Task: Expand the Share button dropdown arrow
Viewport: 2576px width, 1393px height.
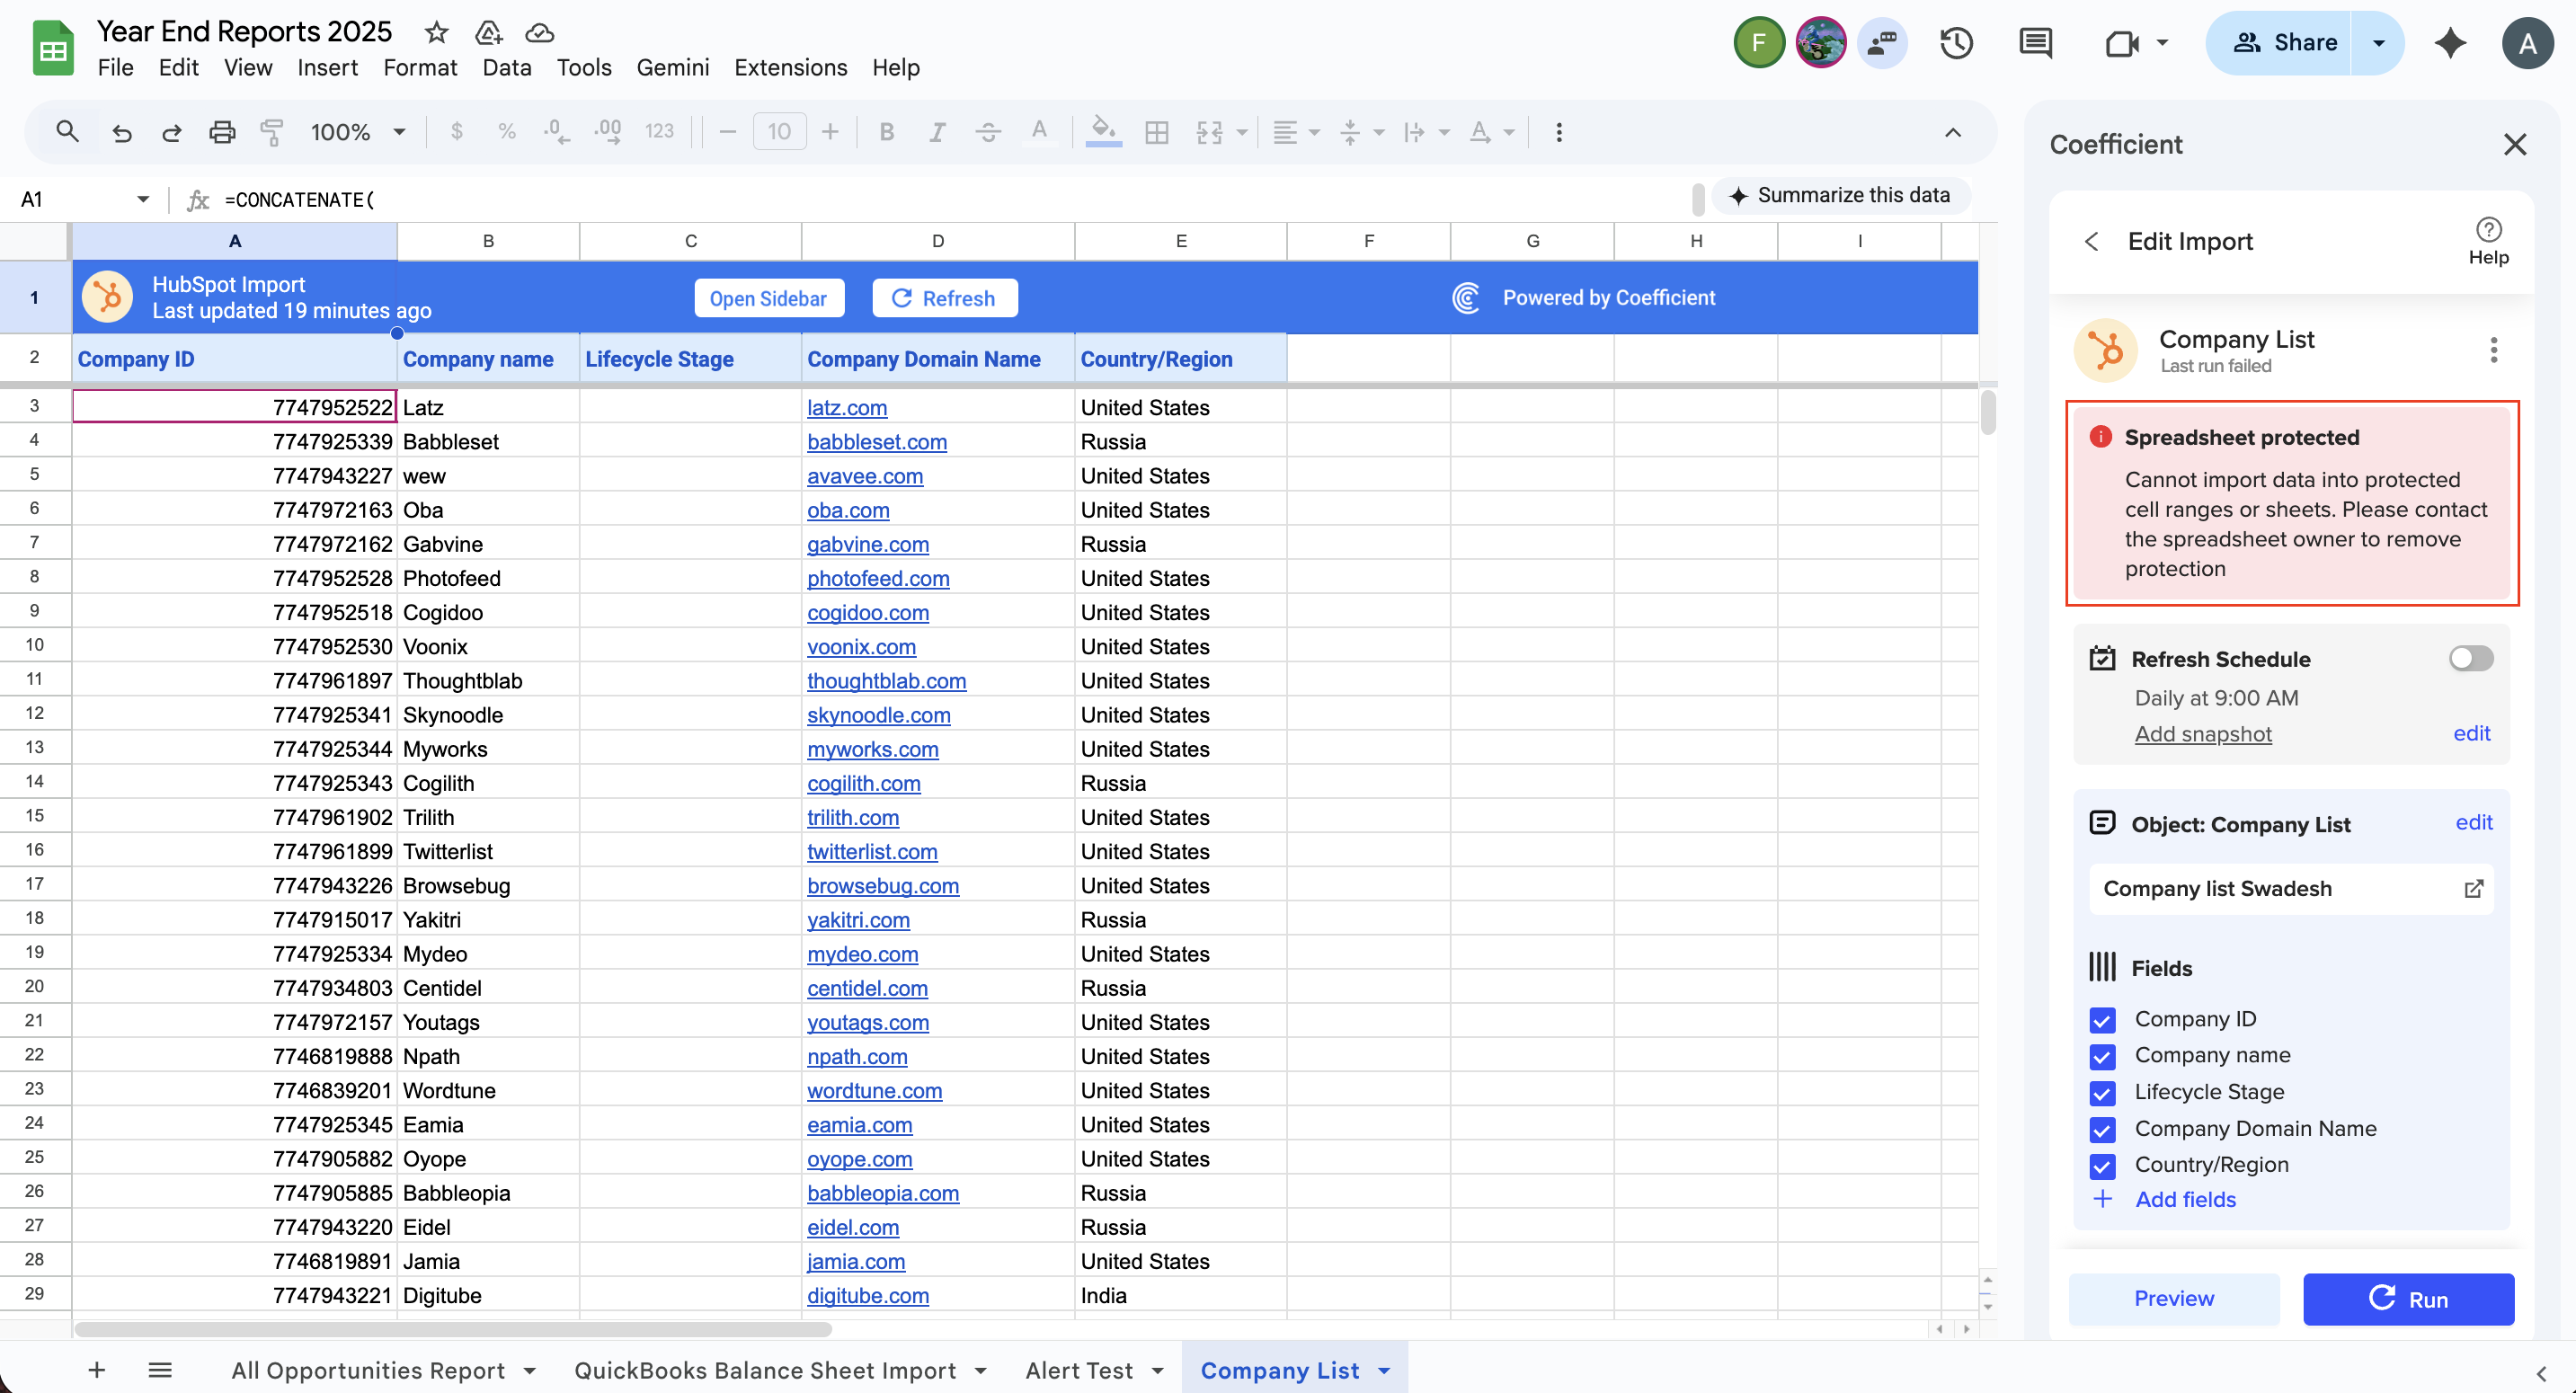Action: pyautogui.click(x=2379, y=43)
